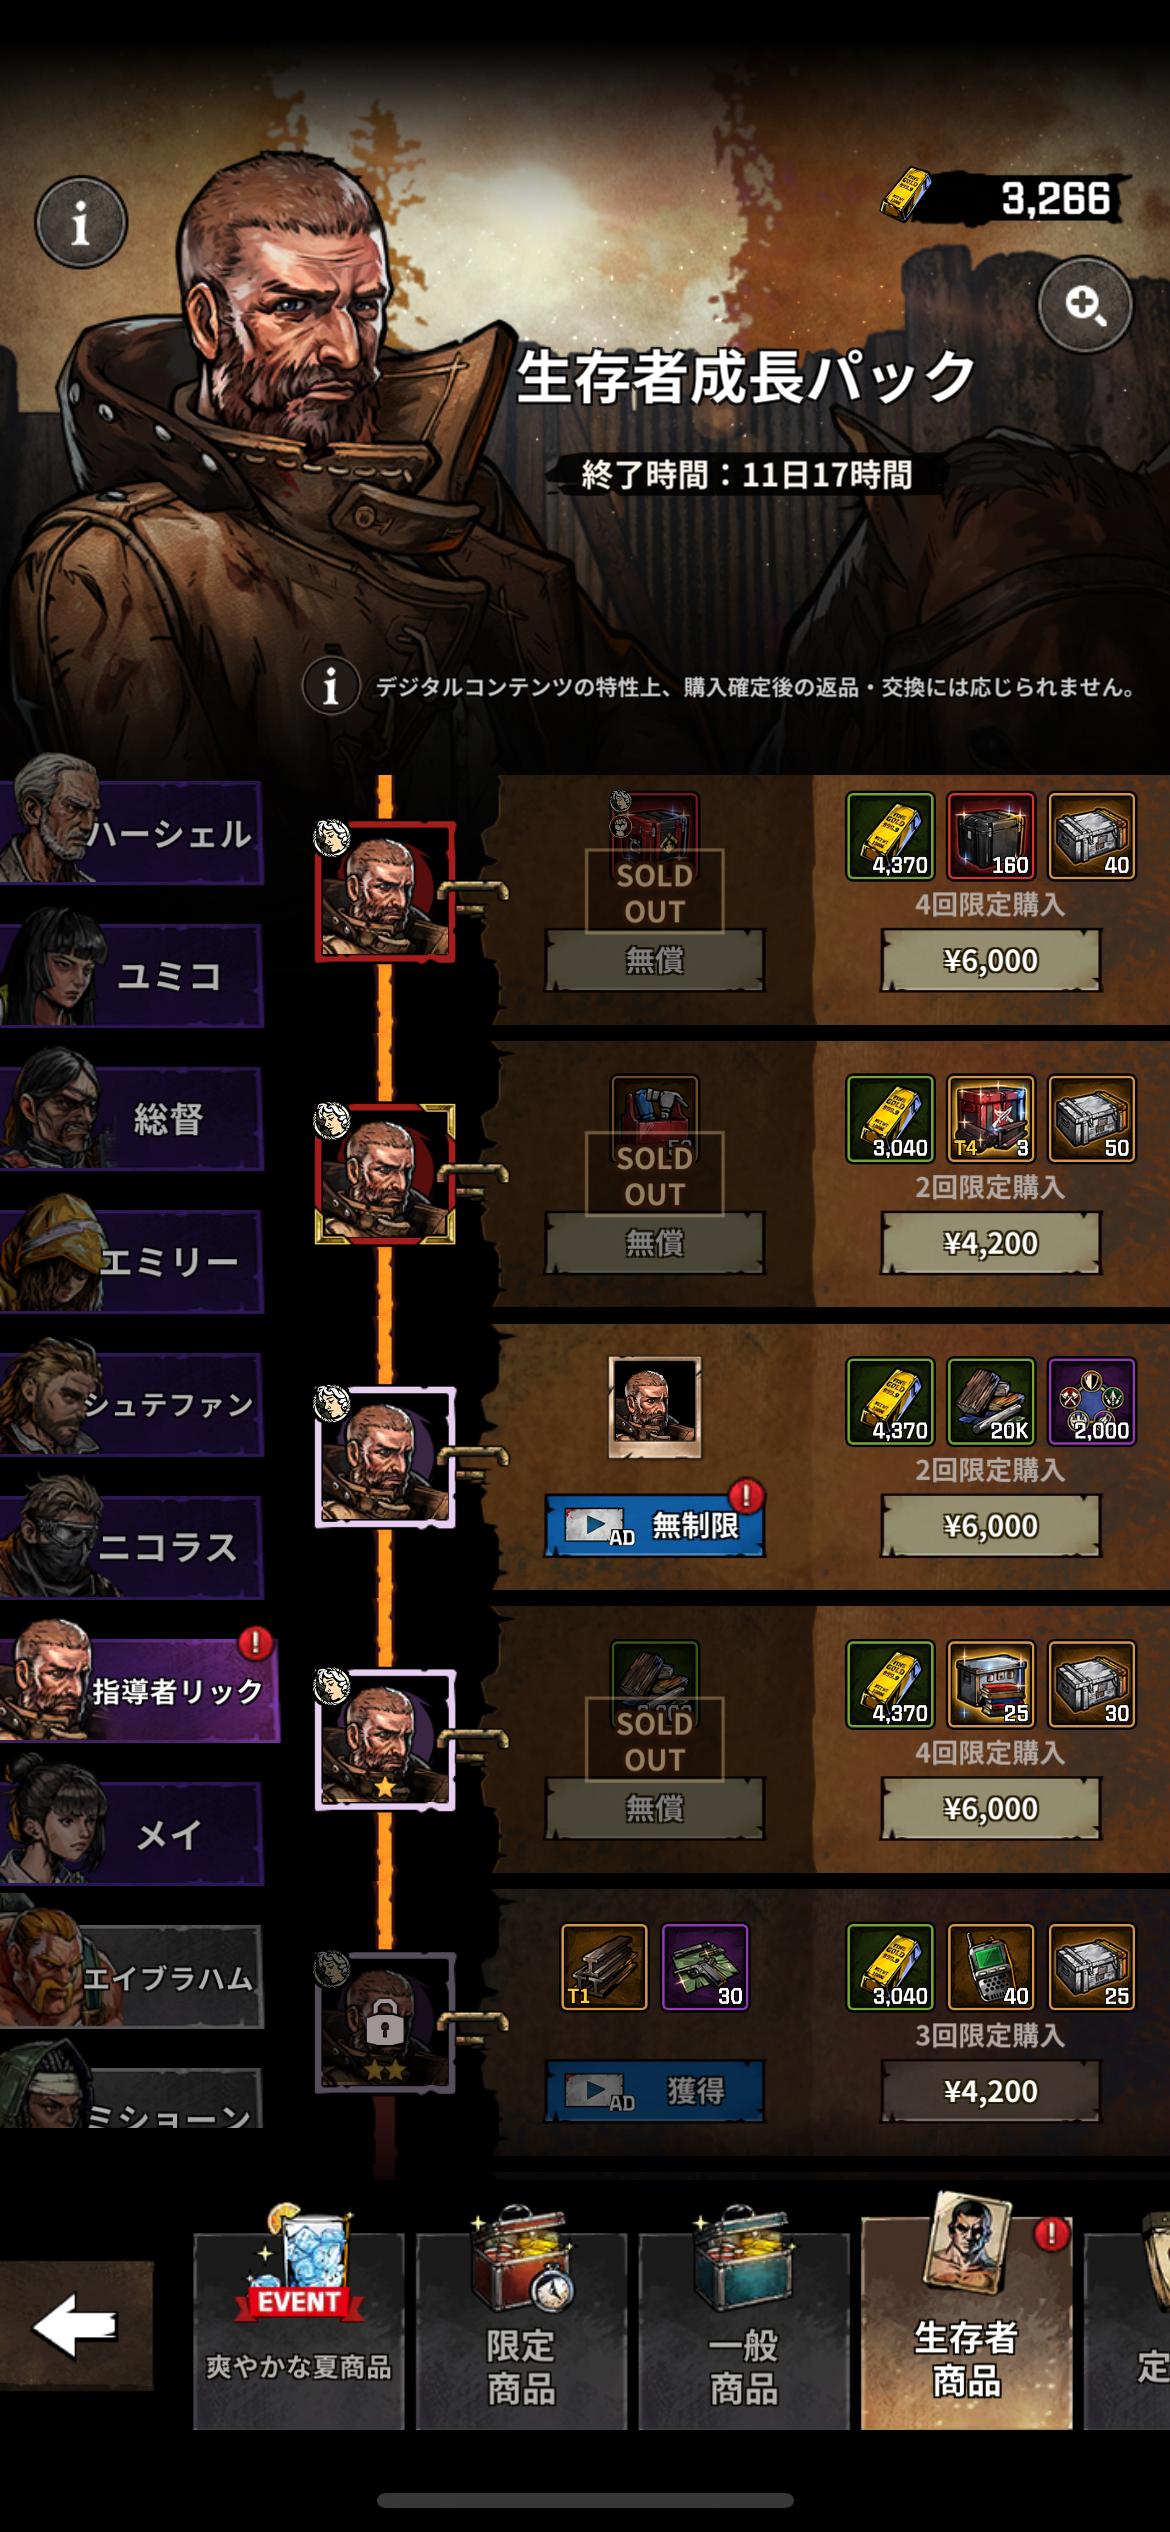Open the magnifier zoom icon
Viewport: 1170px width, 2532px height.
pos(1085,304)
